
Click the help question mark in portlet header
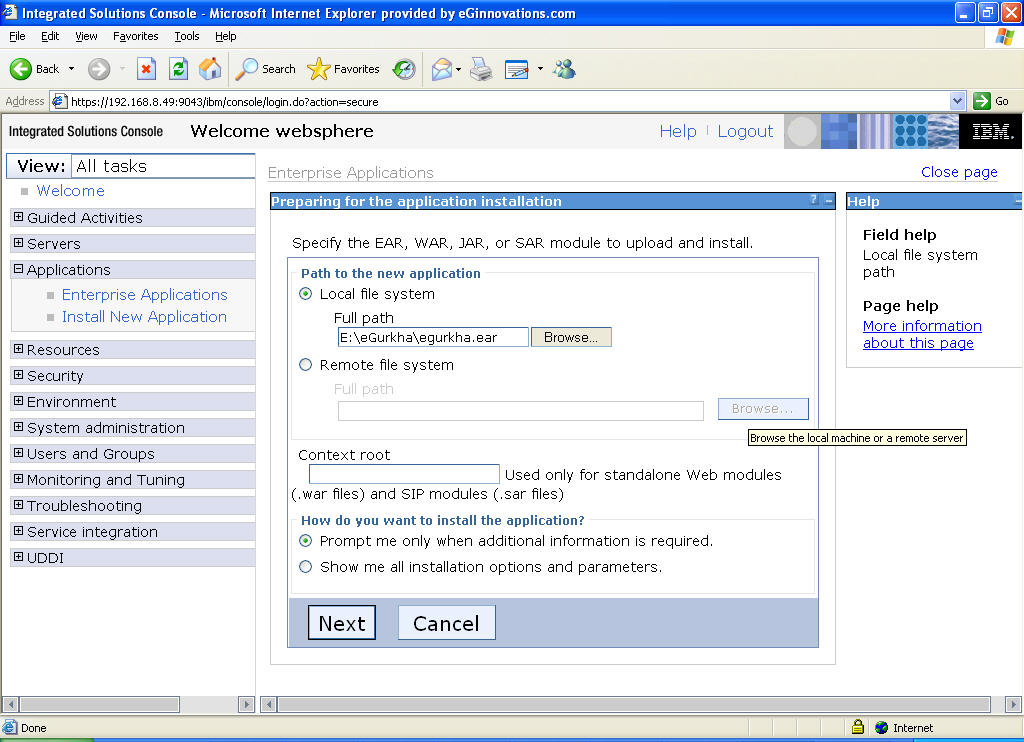pos(814,200)
